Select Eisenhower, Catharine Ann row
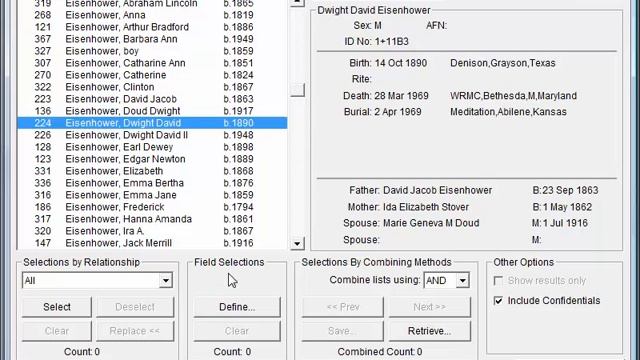This screenshot has width=640, height=360. (152, 63)
